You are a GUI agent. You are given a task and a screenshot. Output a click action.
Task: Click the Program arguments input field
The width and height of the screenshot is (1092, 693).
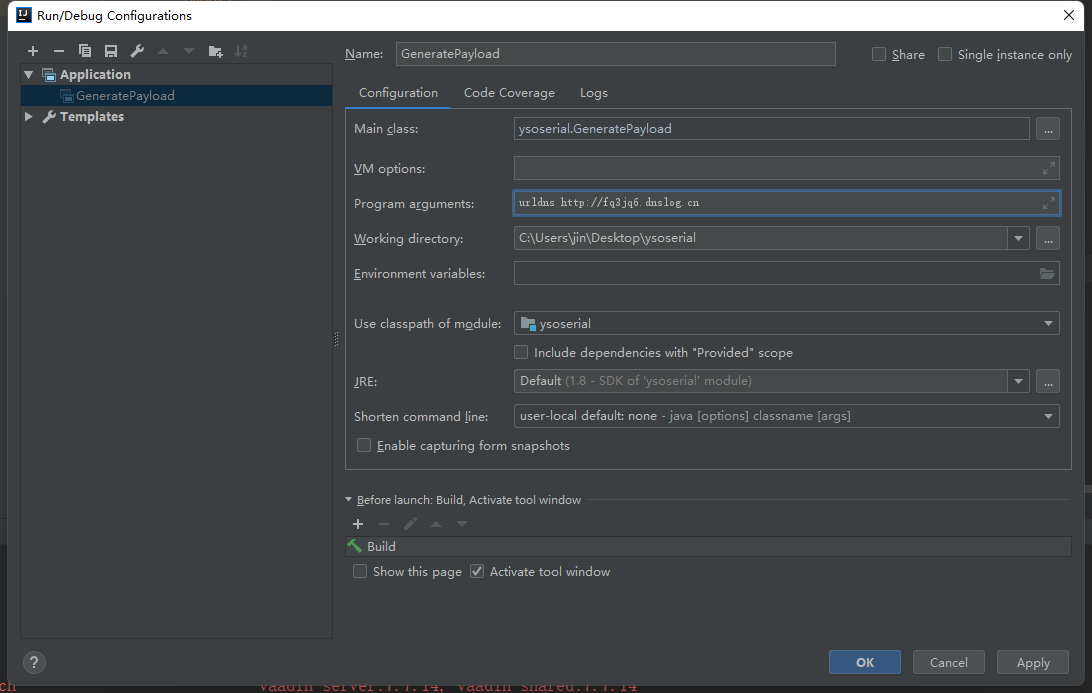786,203
